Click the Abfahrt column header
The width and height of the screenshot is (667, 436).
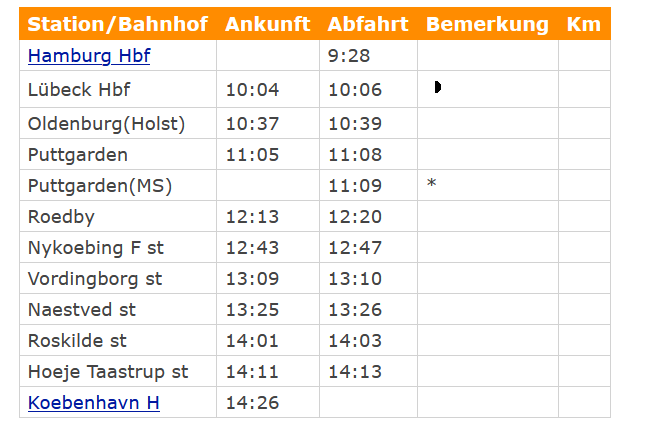367,24
